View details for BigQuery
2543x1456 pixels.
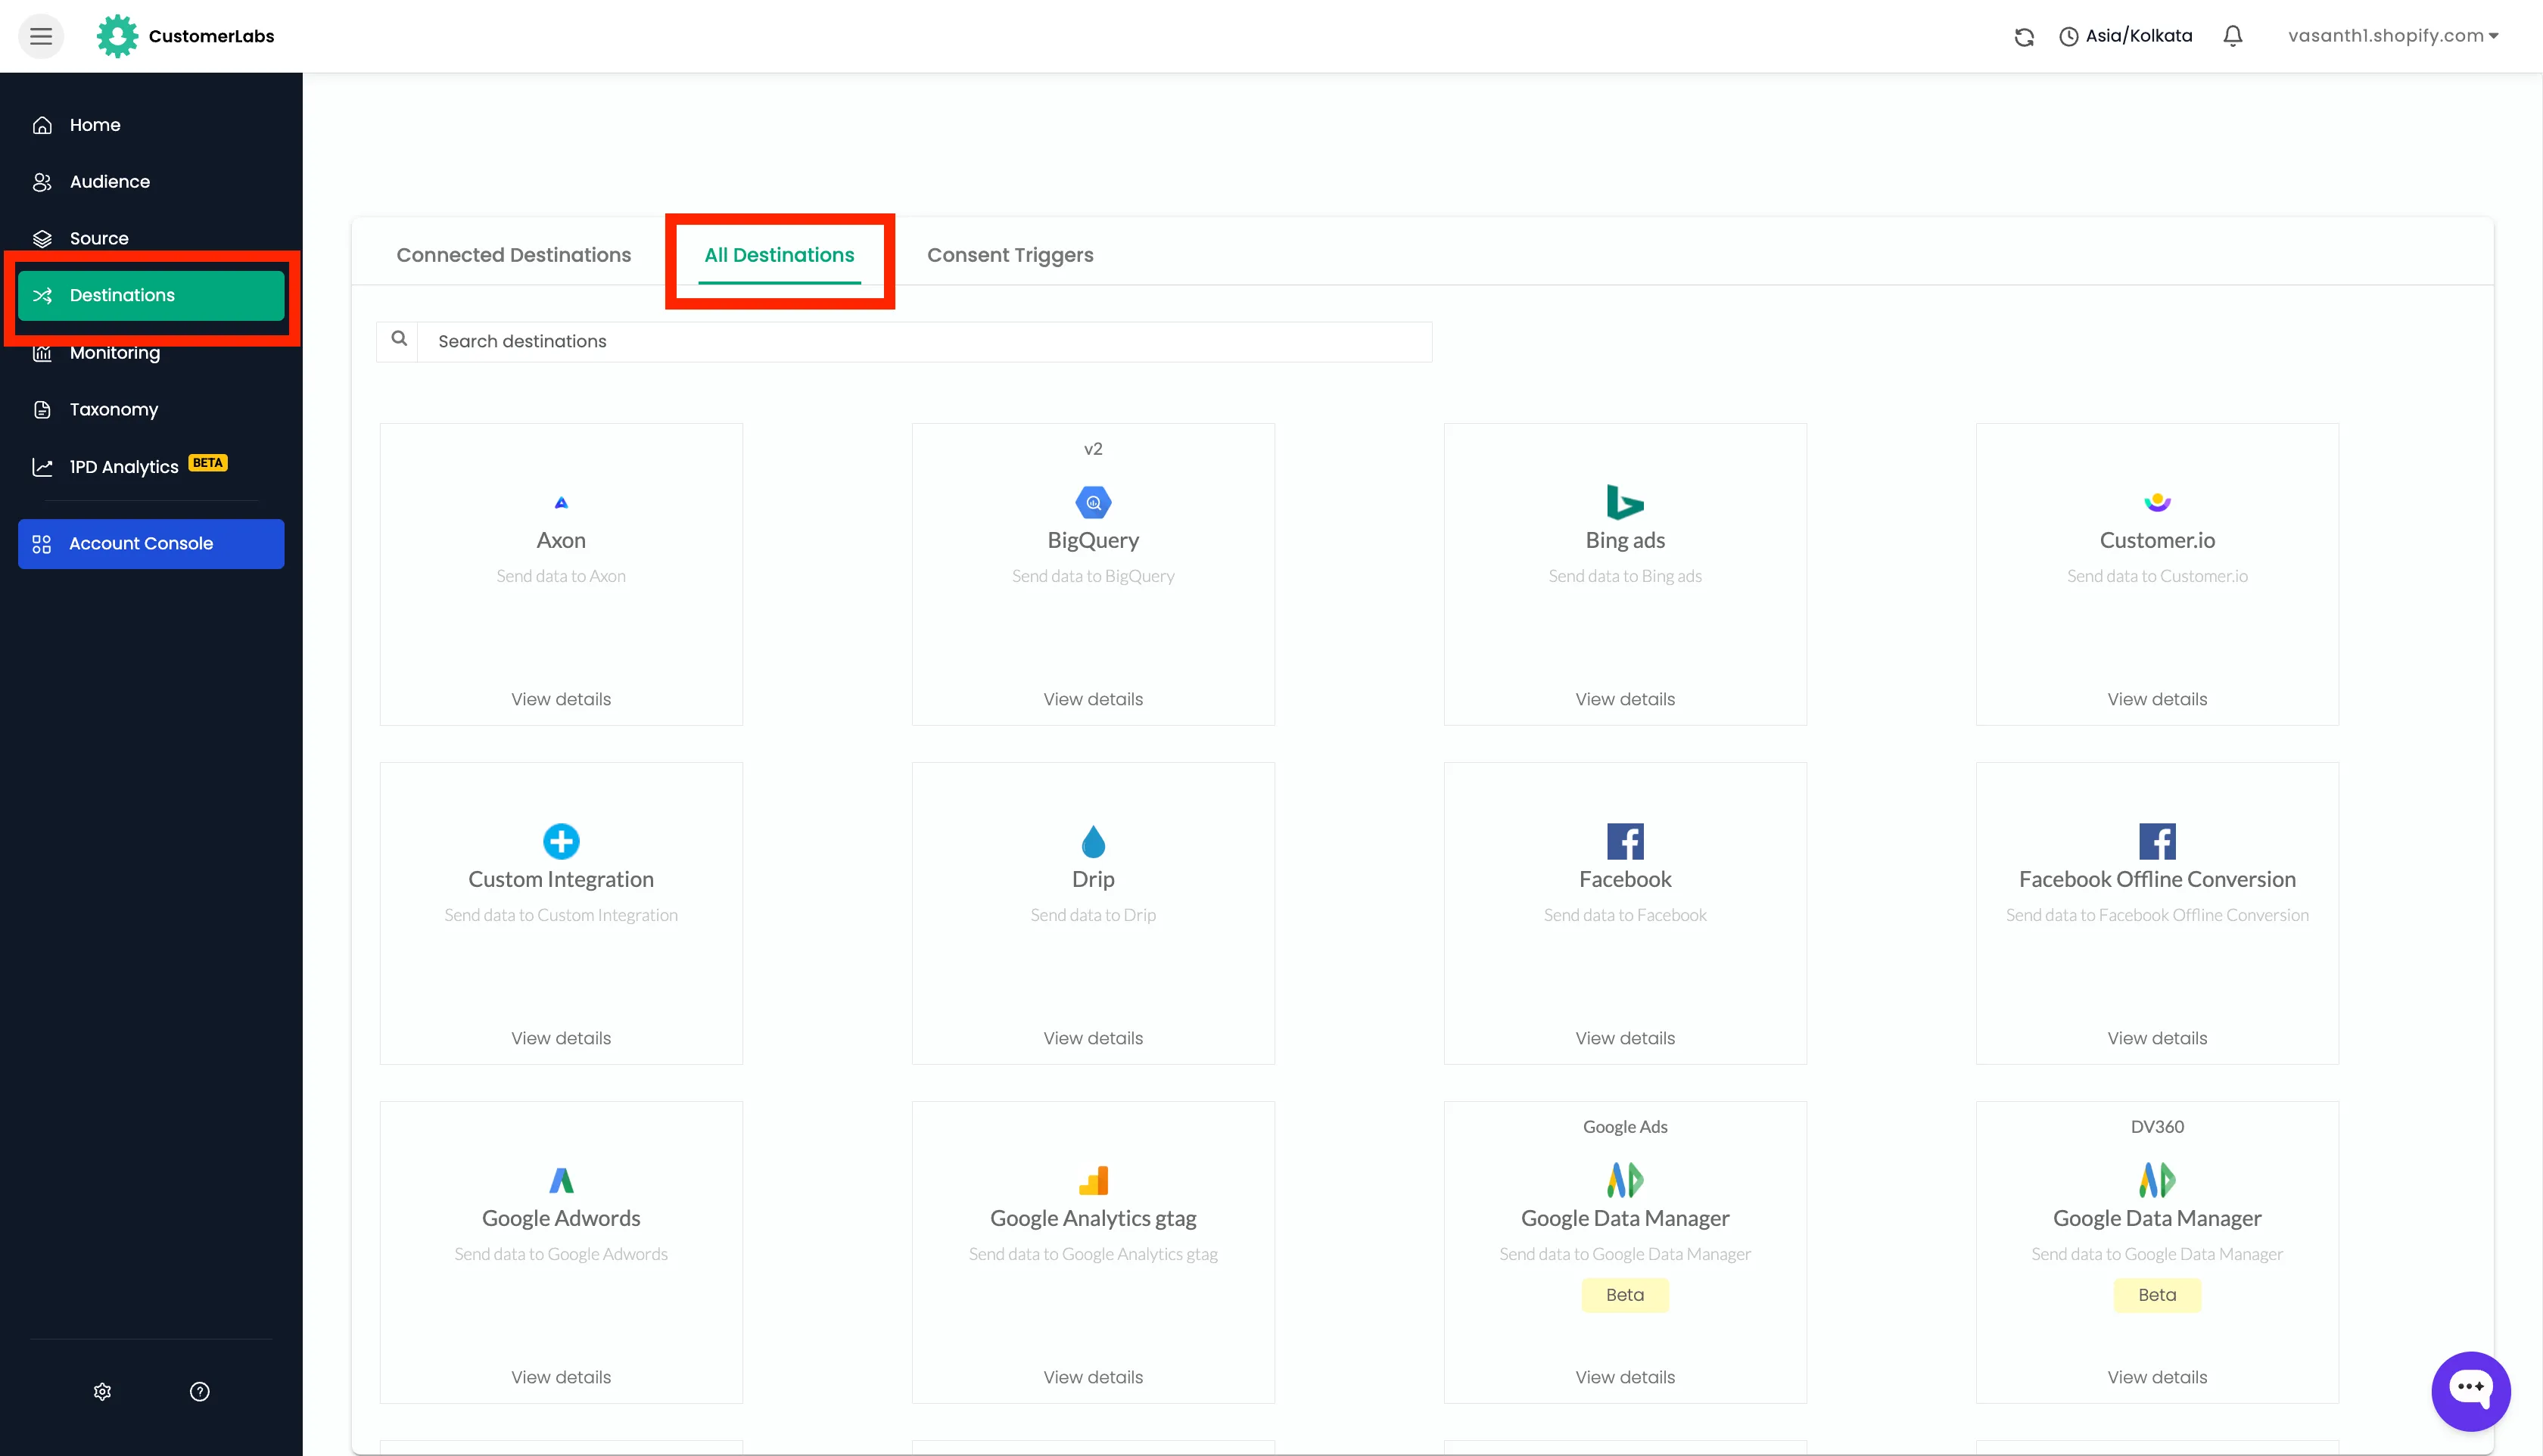pyautogui.click(x=1093, y=699)
